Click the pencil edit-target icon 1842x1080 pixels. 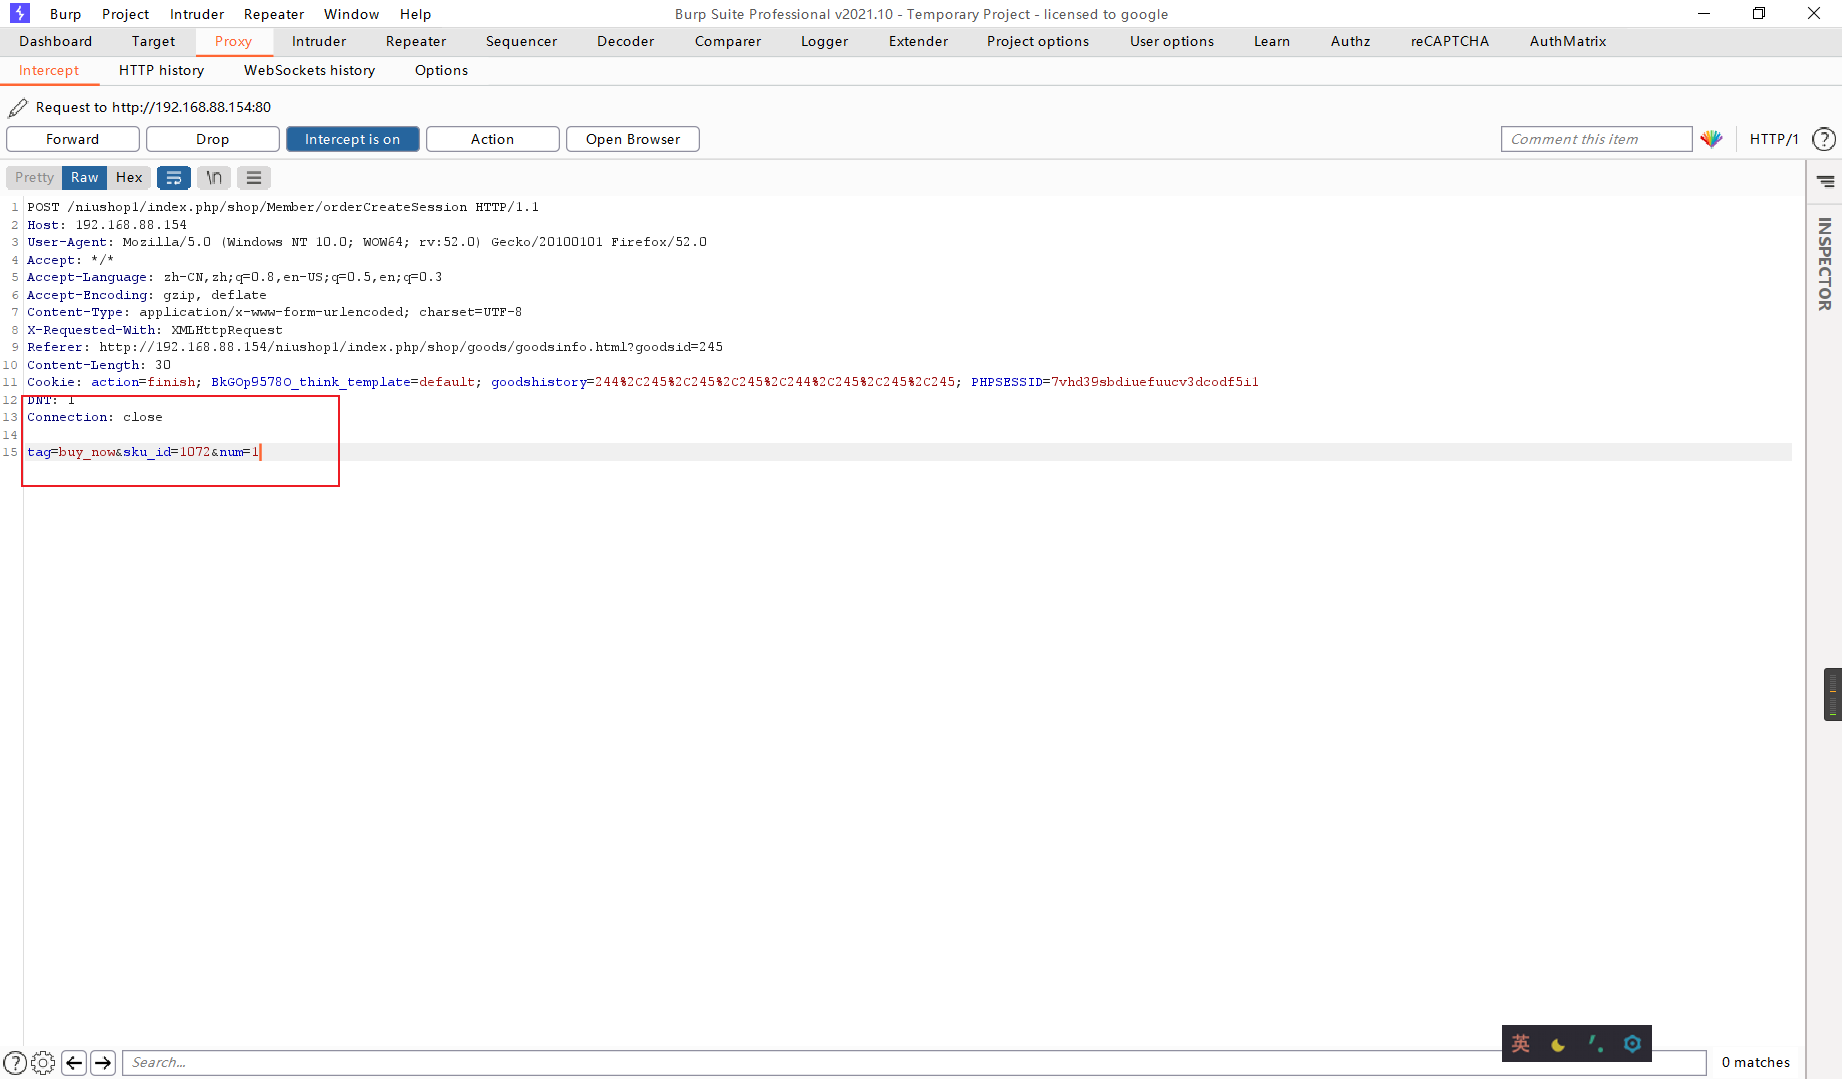(18, 107)
